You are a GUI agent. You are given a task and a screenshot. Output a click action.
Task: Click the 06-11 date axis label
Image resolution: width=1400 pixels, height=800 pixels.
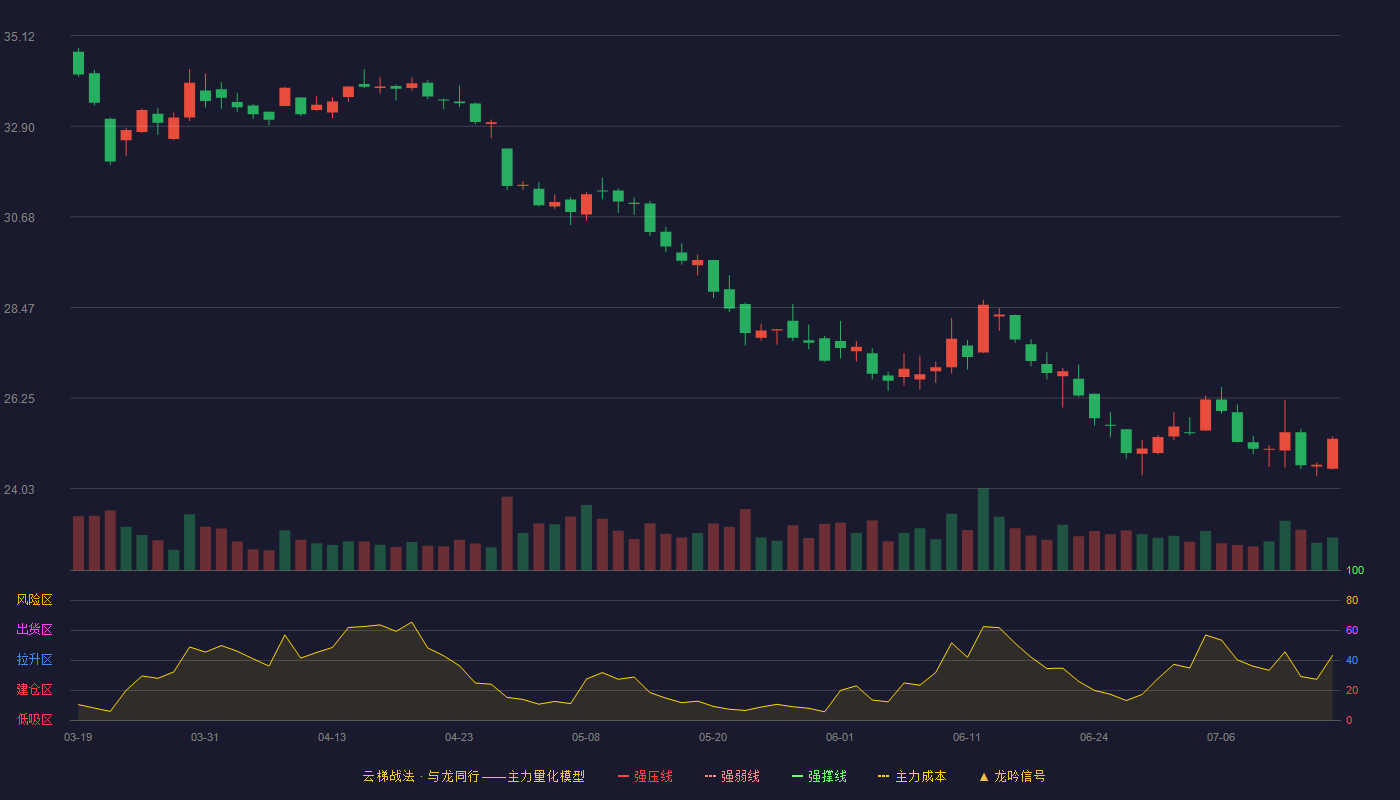(x=967, y=737)
